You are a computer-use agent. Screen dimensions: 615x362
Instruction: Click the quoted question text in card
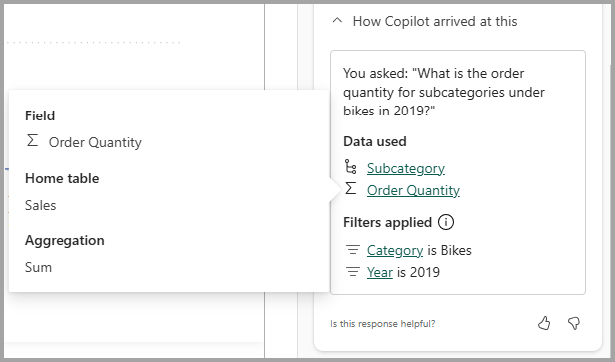pyautogui.click(x=444, y=92)
